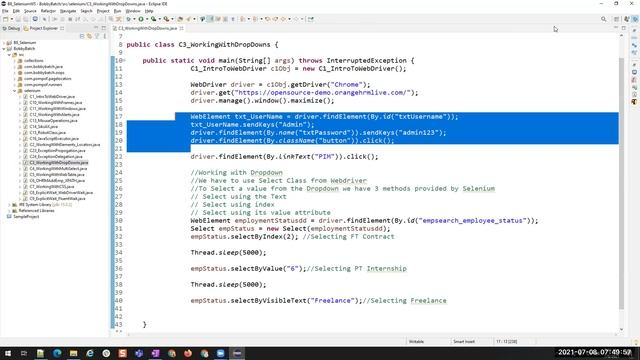Select C7_WorkingWithCSS.java in tree
Image resolution: width=640 pixels, height=360 pixels.
pos(52,187)
